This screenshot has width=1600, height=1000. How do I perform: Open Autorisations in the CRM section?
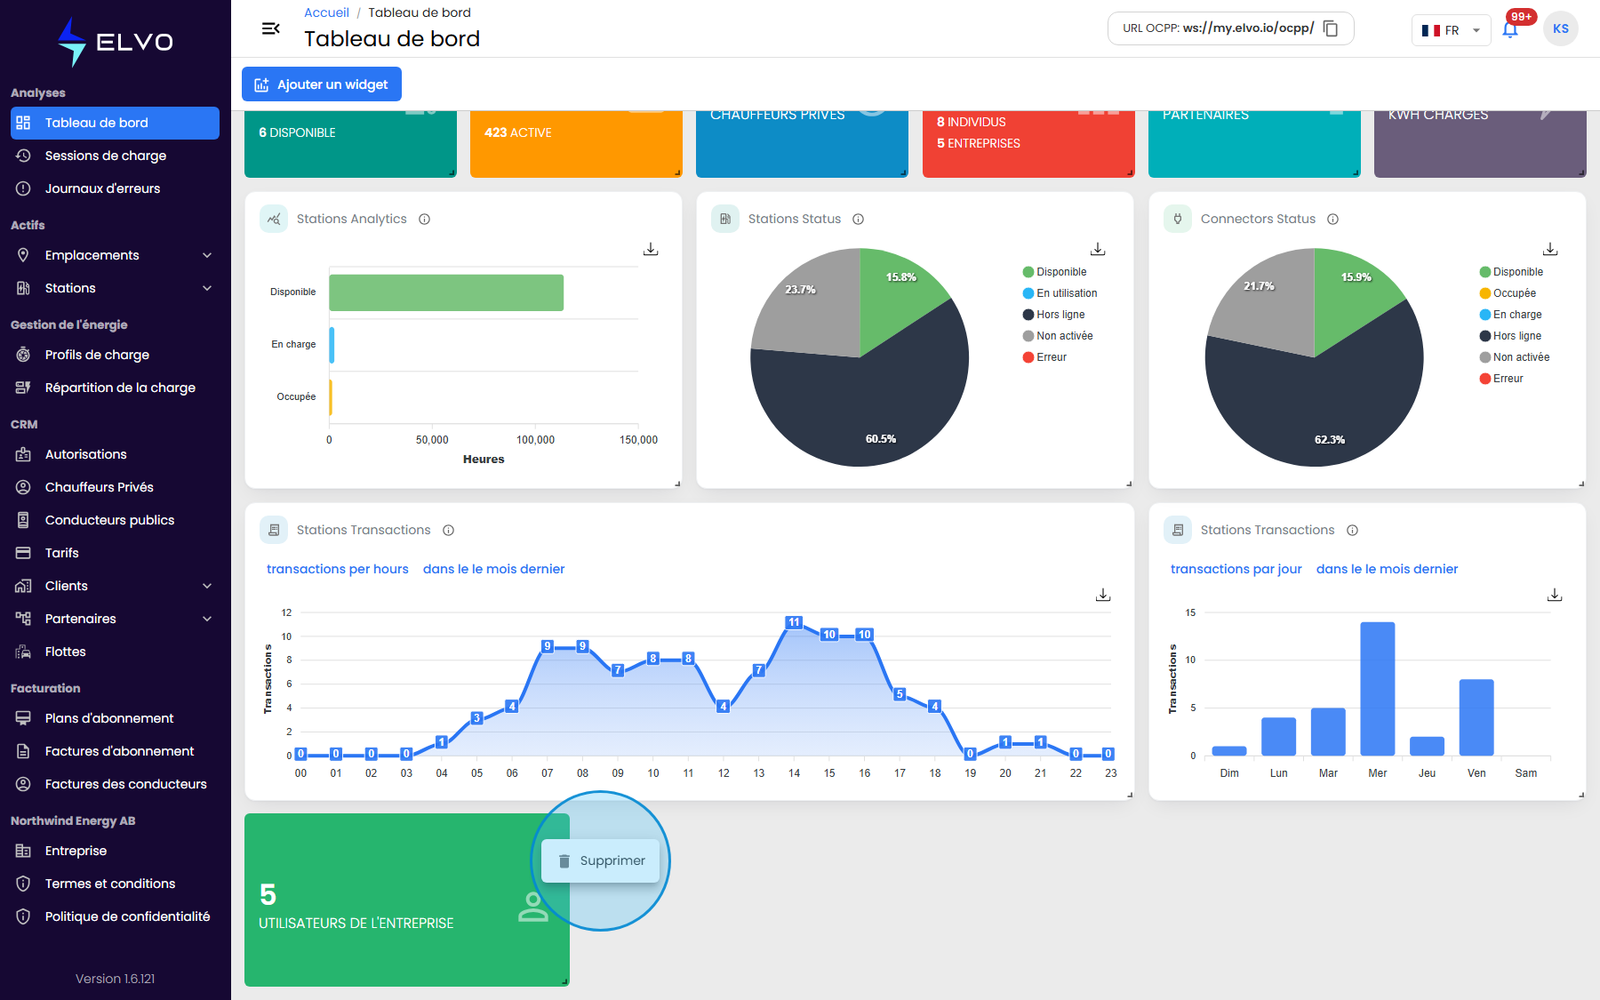115,455
